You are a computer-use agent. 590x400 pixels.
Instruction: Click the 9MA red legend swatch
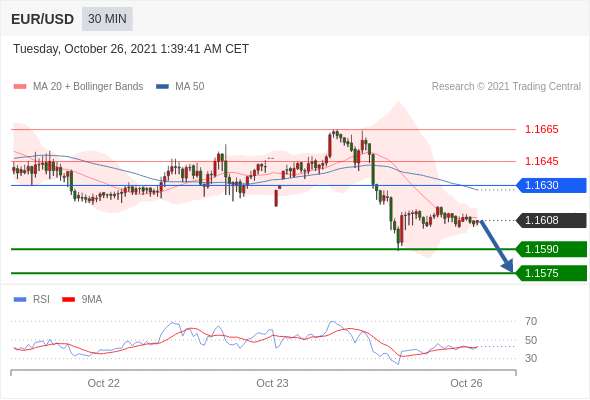[68, 300]
